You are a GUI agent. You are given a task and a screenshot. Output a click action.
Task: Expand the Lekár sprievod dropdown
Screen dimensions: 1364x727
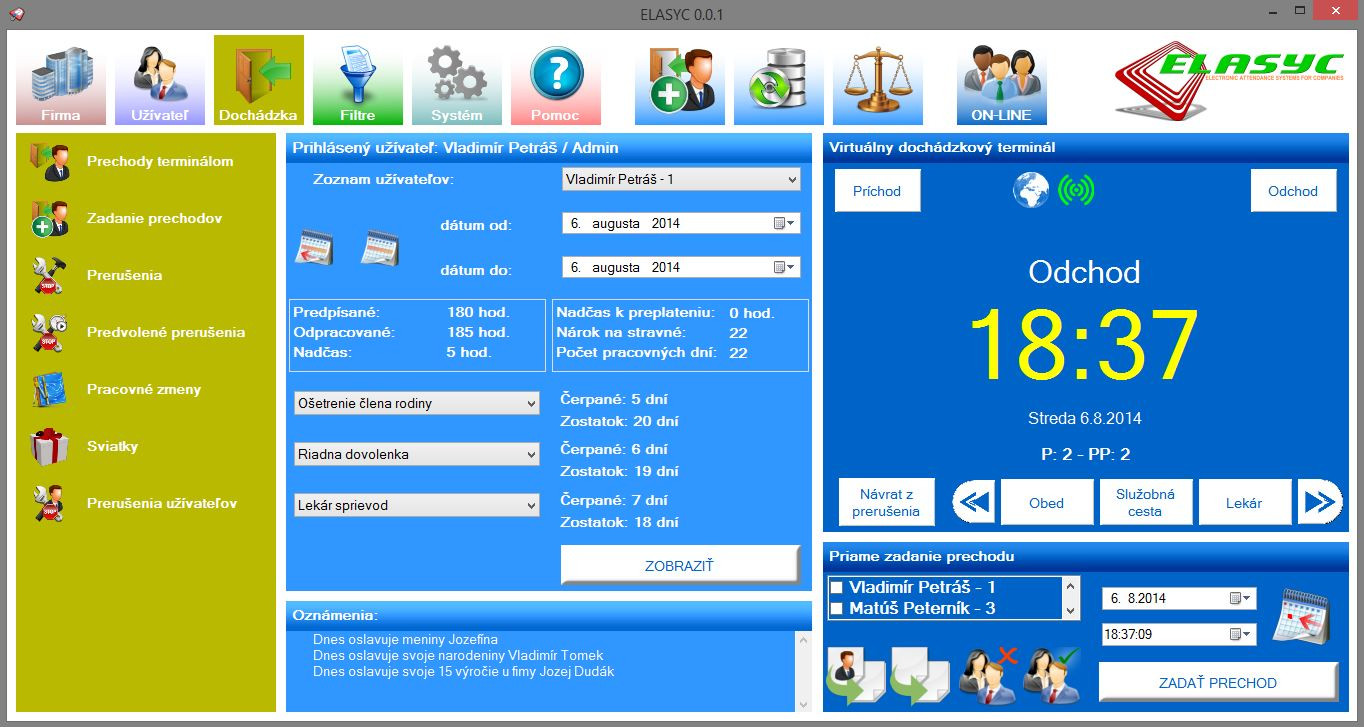click(x=417, y=506)
